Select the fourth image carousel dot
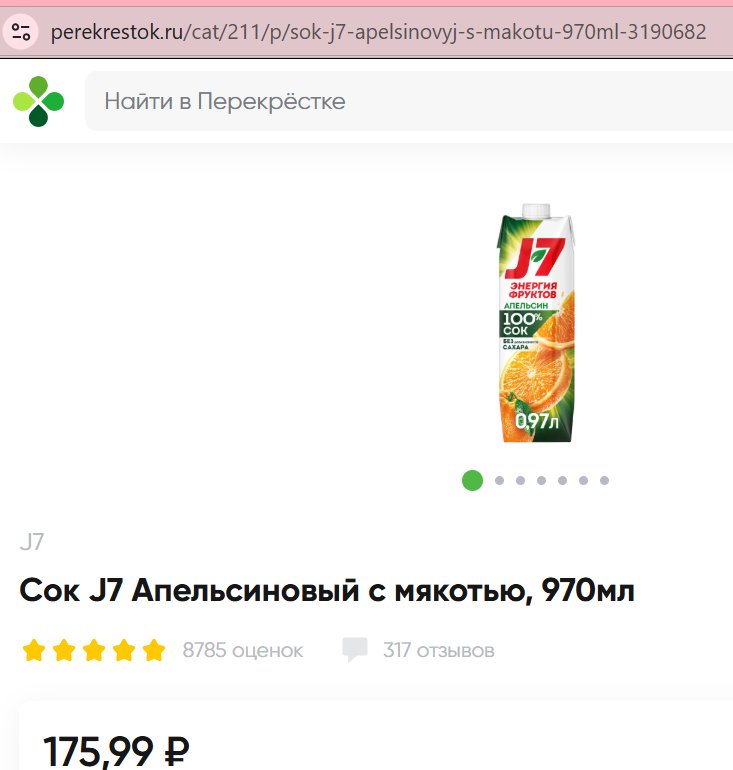The width and height of the screenshot is (733, 770). click(542, 480)
